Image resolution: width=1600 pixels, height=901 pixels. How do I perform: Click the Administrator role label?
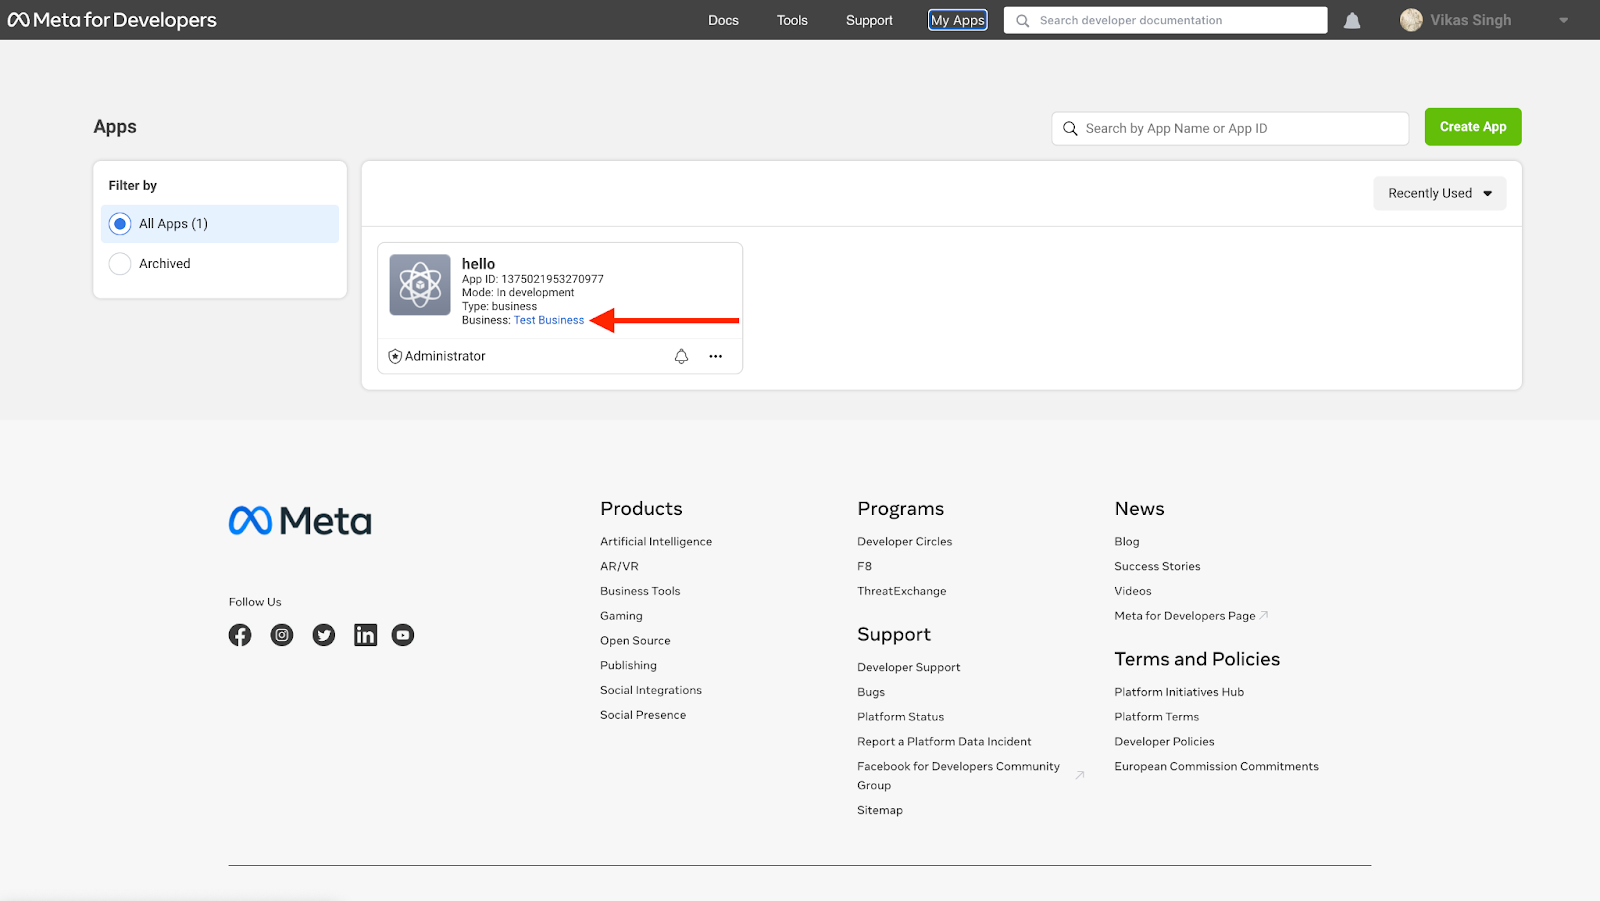[x=445, y=356]
